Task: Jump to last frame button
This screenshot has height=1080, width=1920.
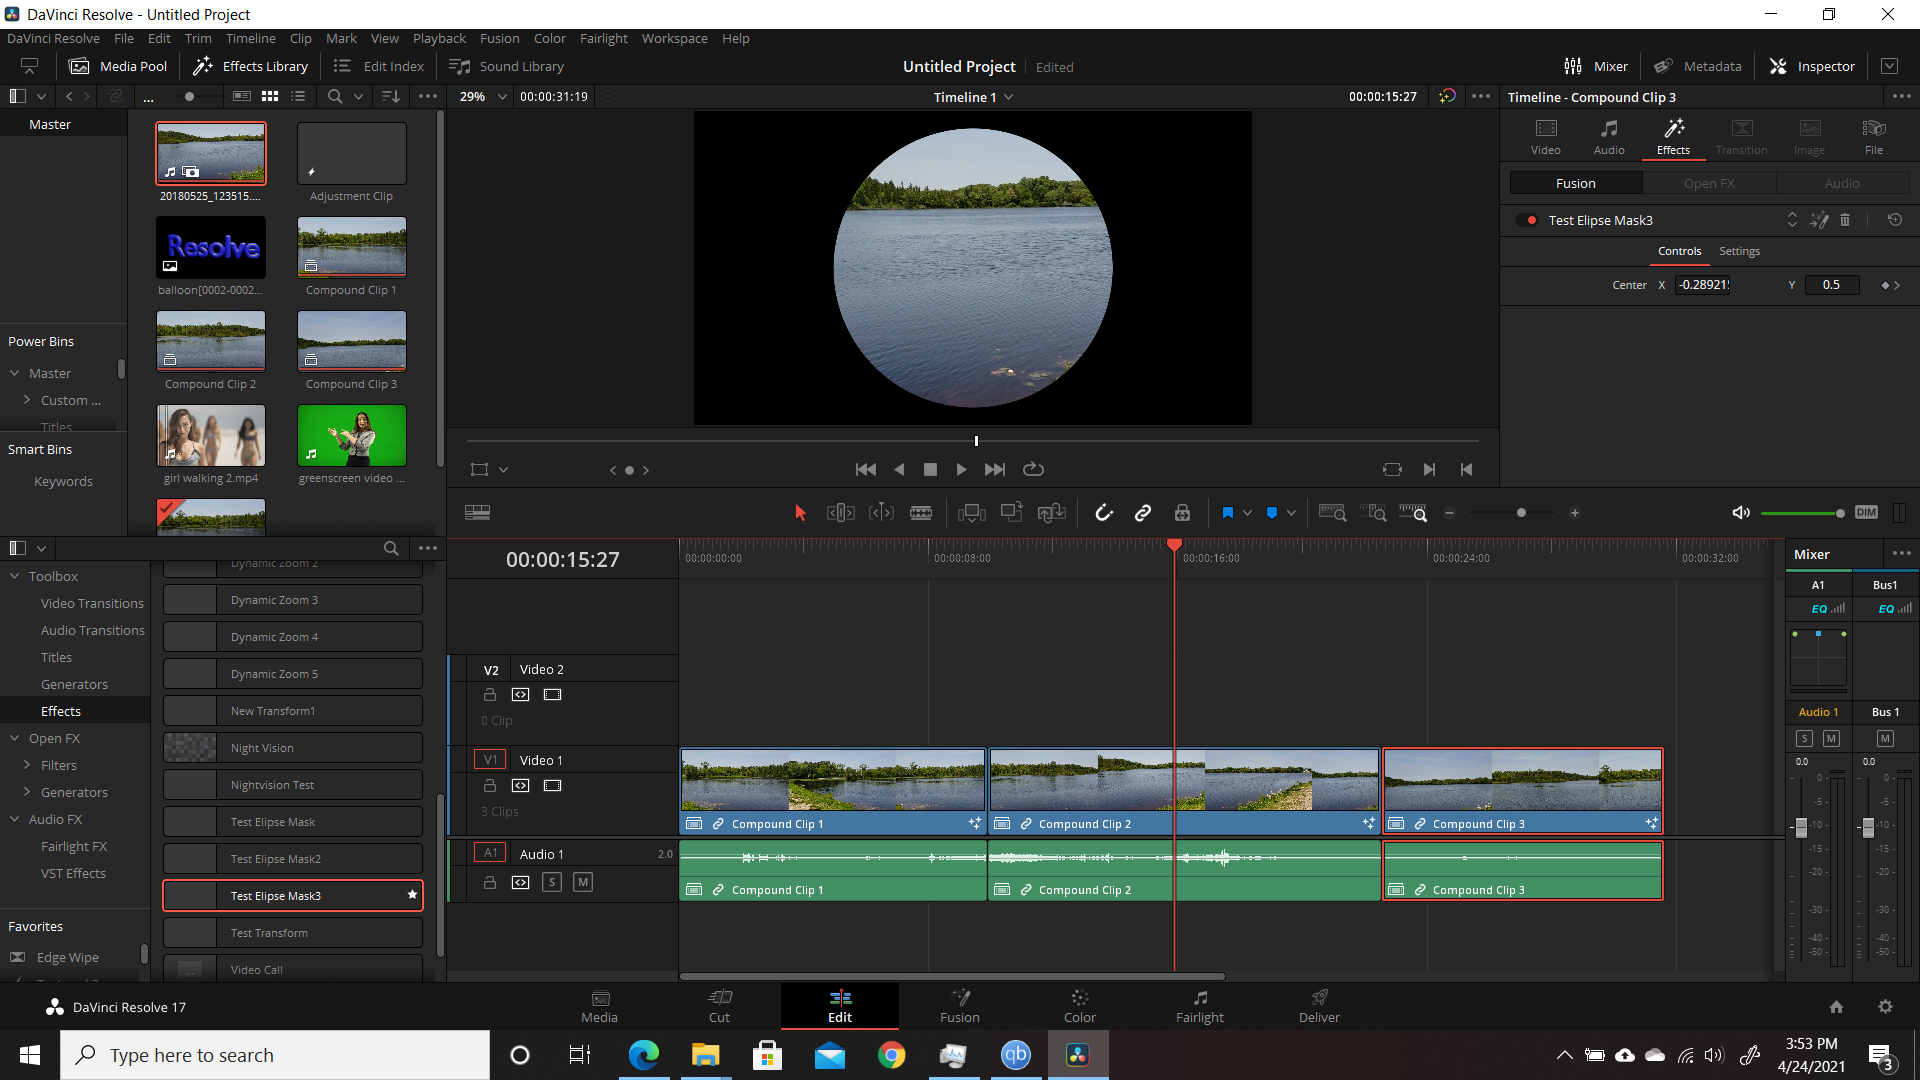Action: (995, 469)
